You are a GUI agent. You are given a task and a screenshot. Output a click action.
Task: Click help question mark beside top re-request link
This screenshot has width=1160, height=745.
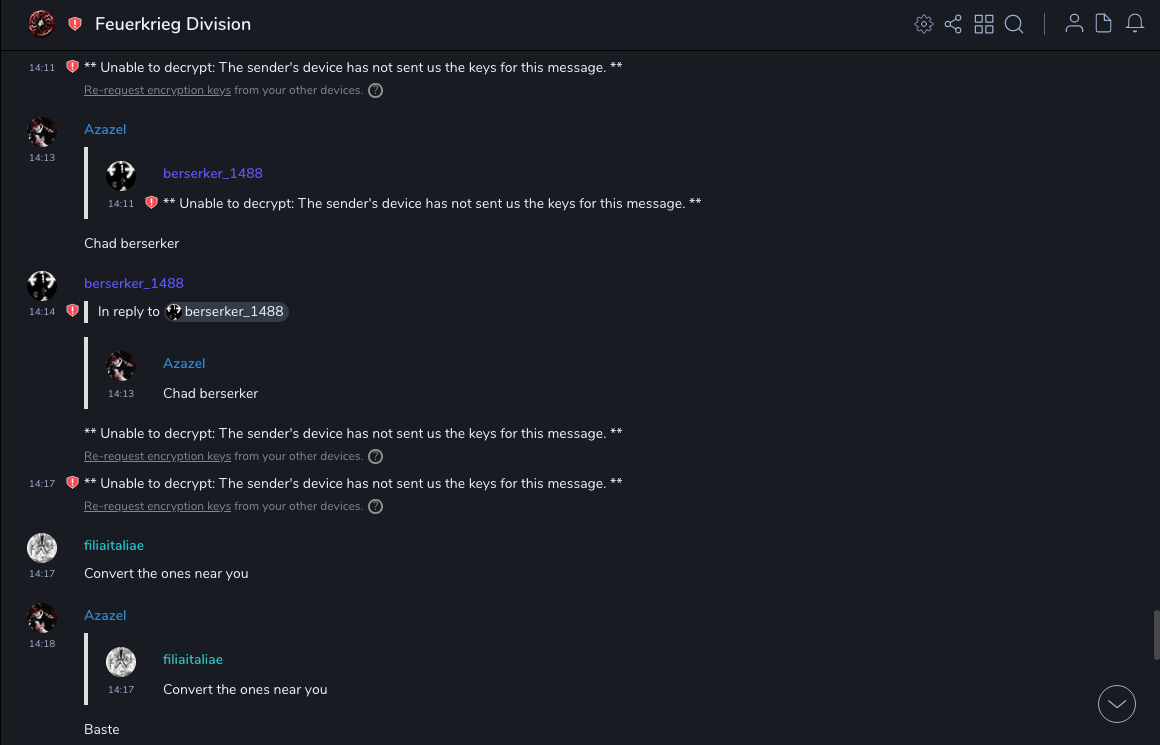[375, 90]
